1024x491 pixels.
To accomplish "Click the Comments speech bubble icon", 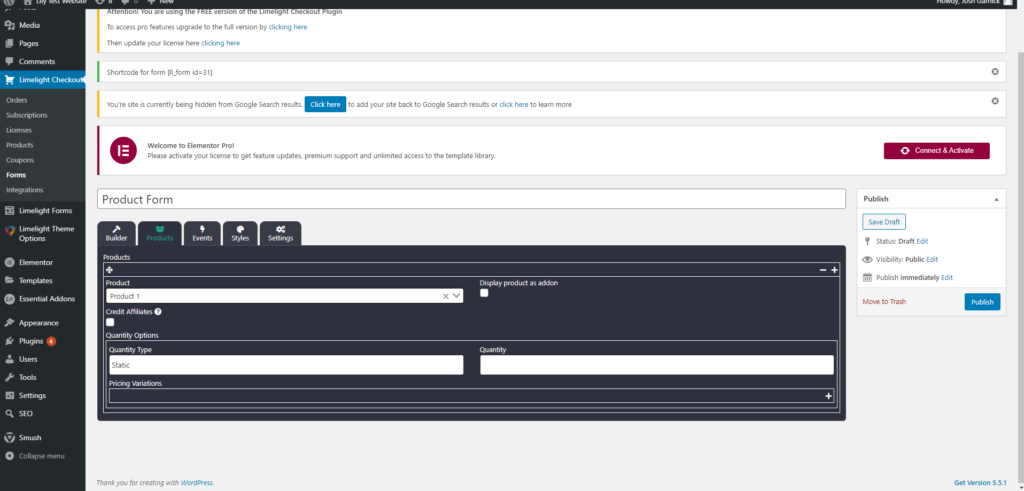I will tap(9, 61).
